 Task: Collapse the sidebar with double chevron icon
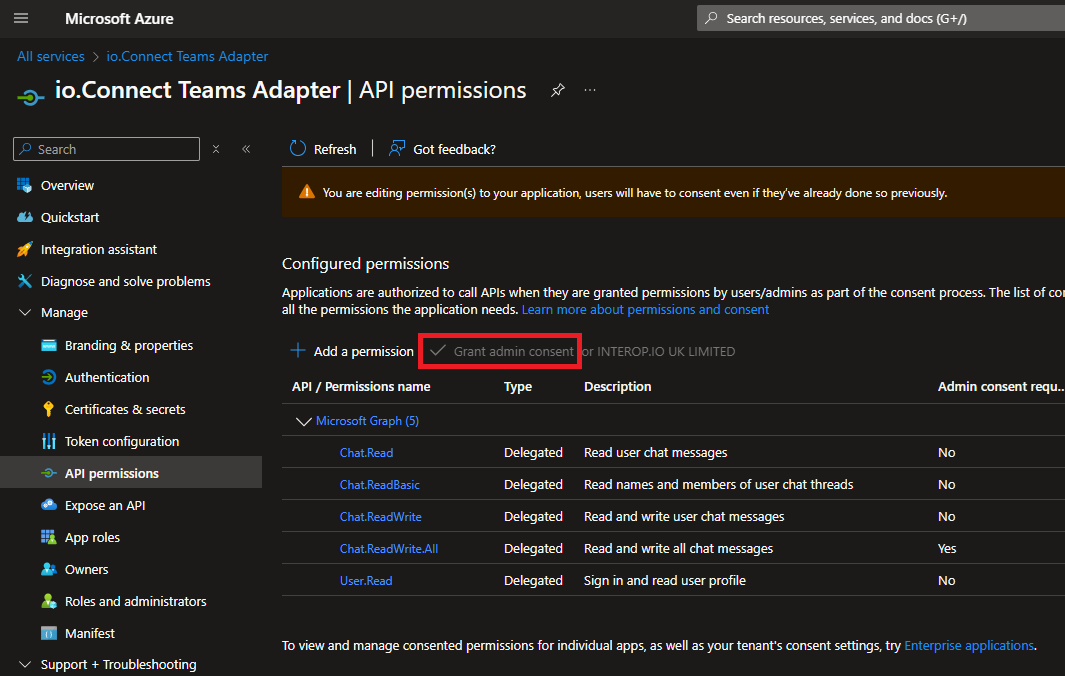click(246, 149)
